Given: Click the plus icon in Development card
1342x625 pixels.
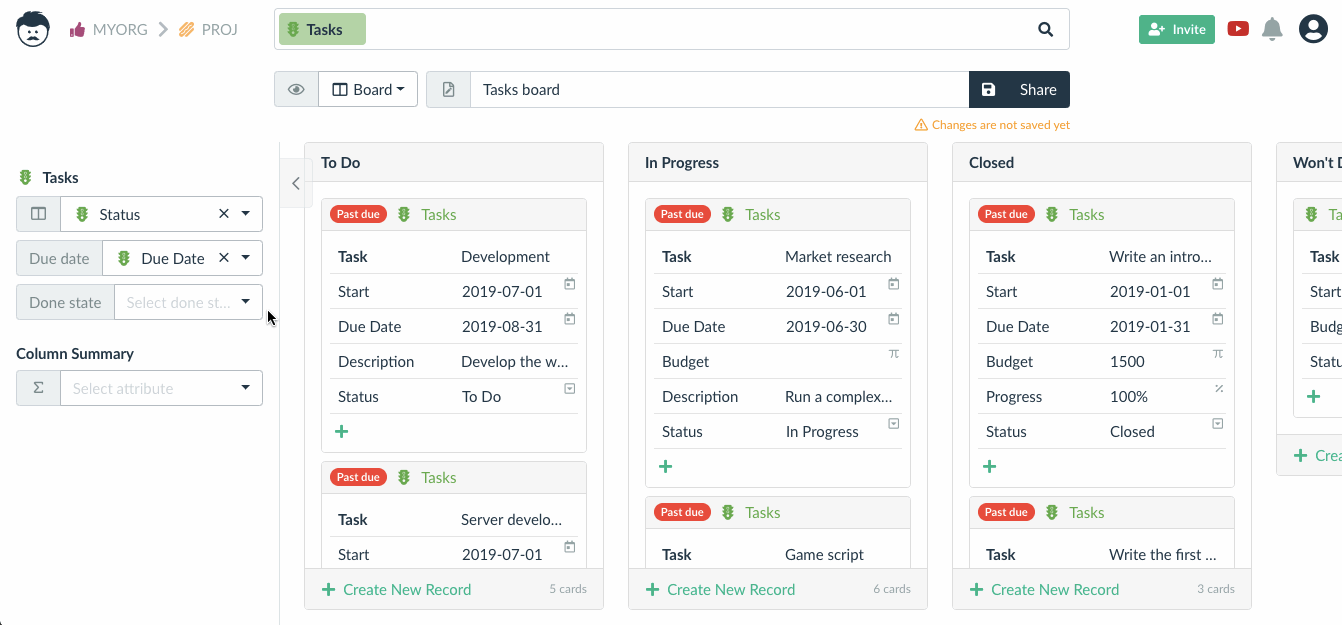Looking at the screenshot, I should point(341,431).
